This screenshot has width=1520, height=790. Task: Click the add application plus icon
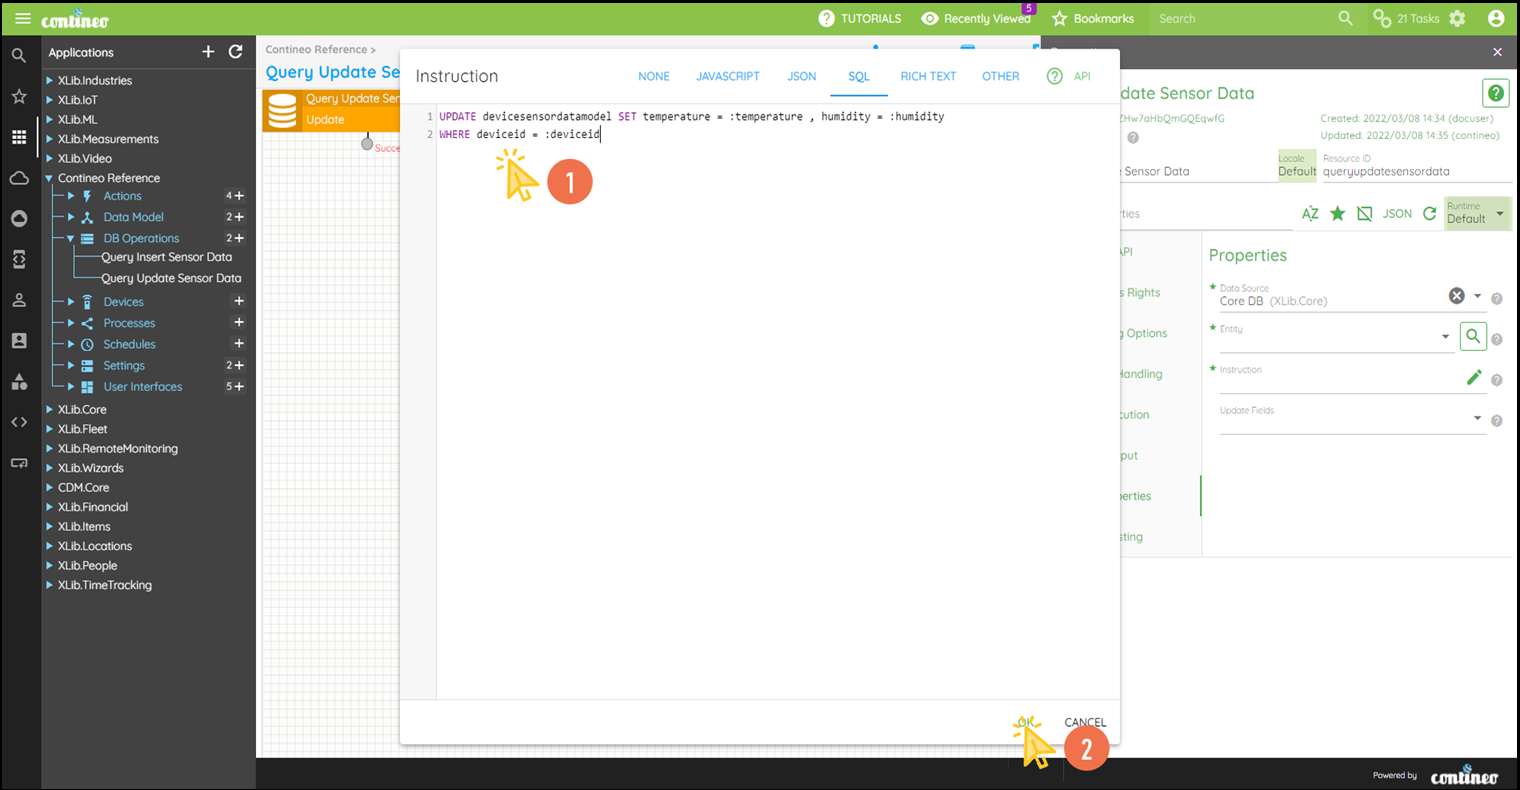point(208,52)
